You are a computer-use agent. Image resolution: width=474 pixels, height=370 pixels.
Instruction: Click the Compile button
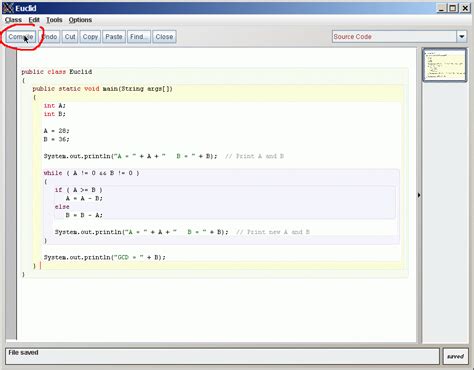[x=21, y=37]
